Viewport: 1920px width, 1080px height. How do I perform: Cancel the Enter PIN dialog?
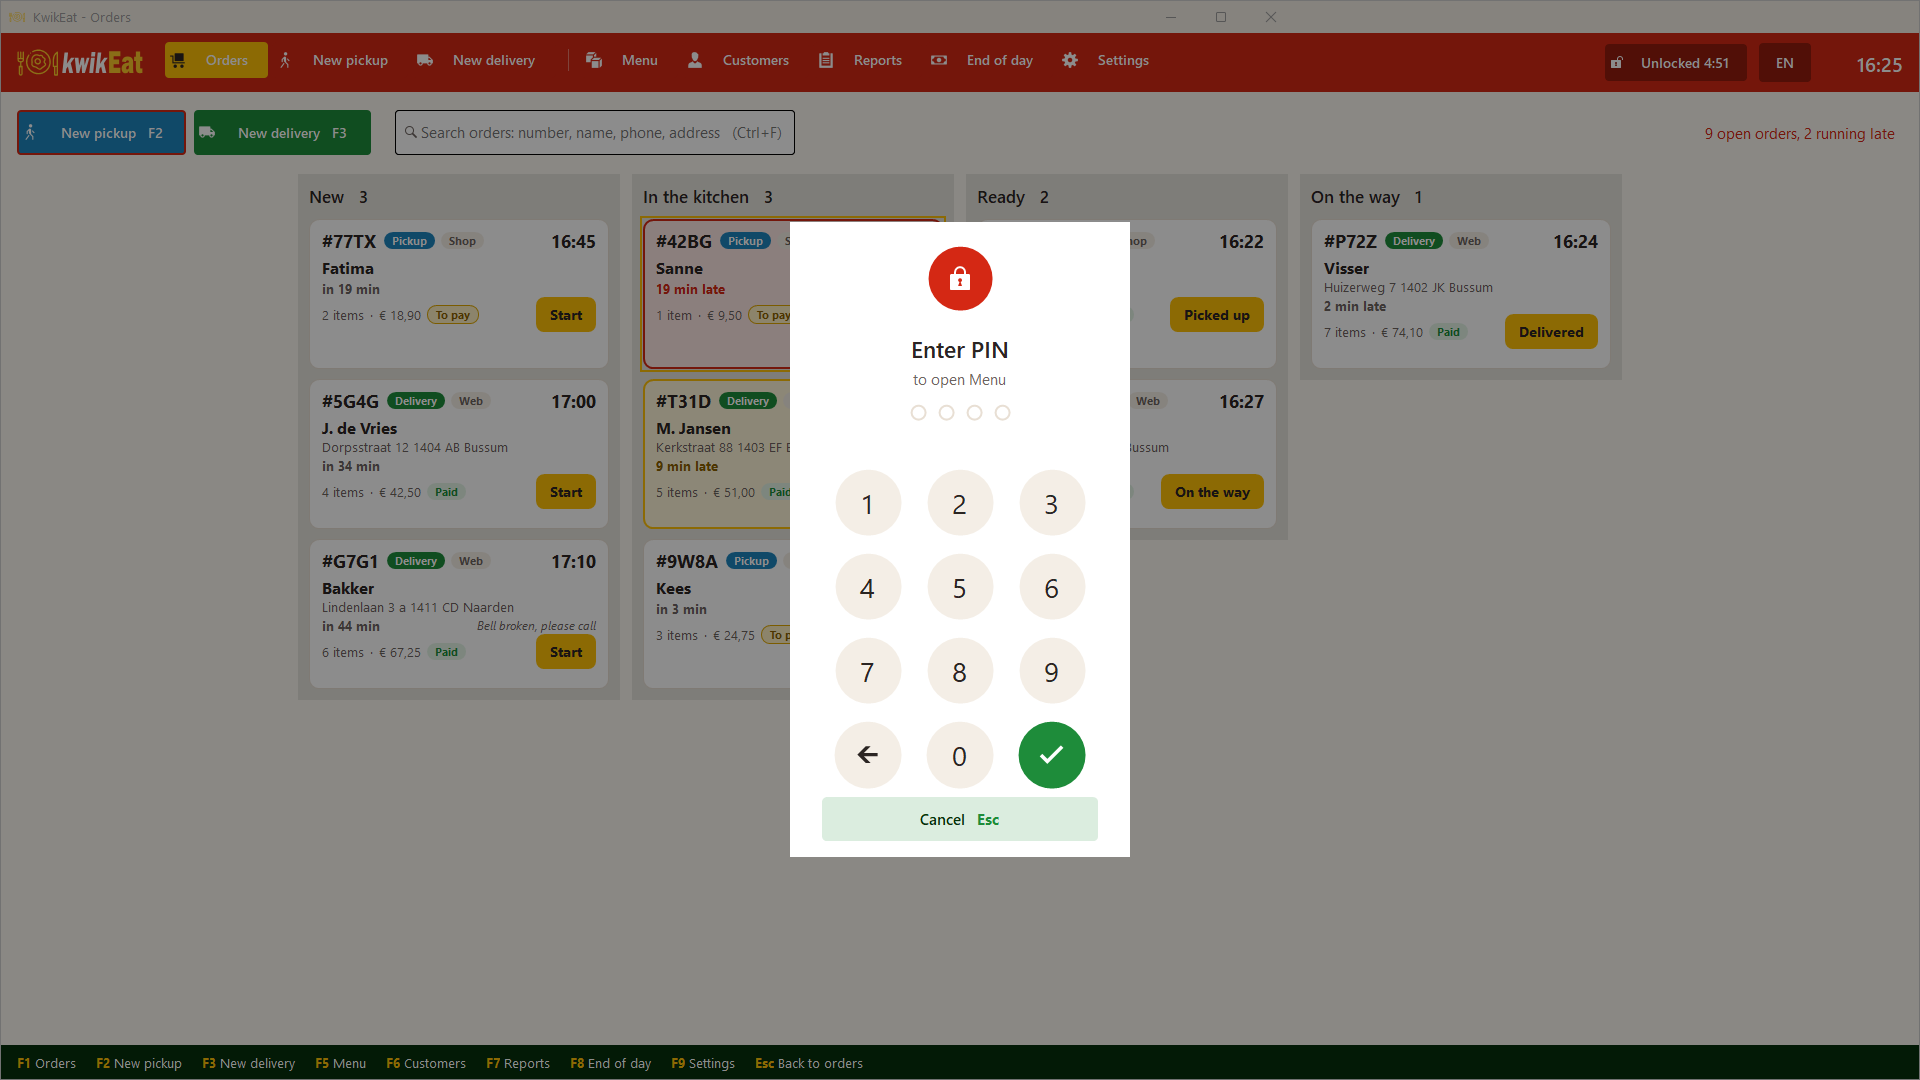[x=959, y=819]
